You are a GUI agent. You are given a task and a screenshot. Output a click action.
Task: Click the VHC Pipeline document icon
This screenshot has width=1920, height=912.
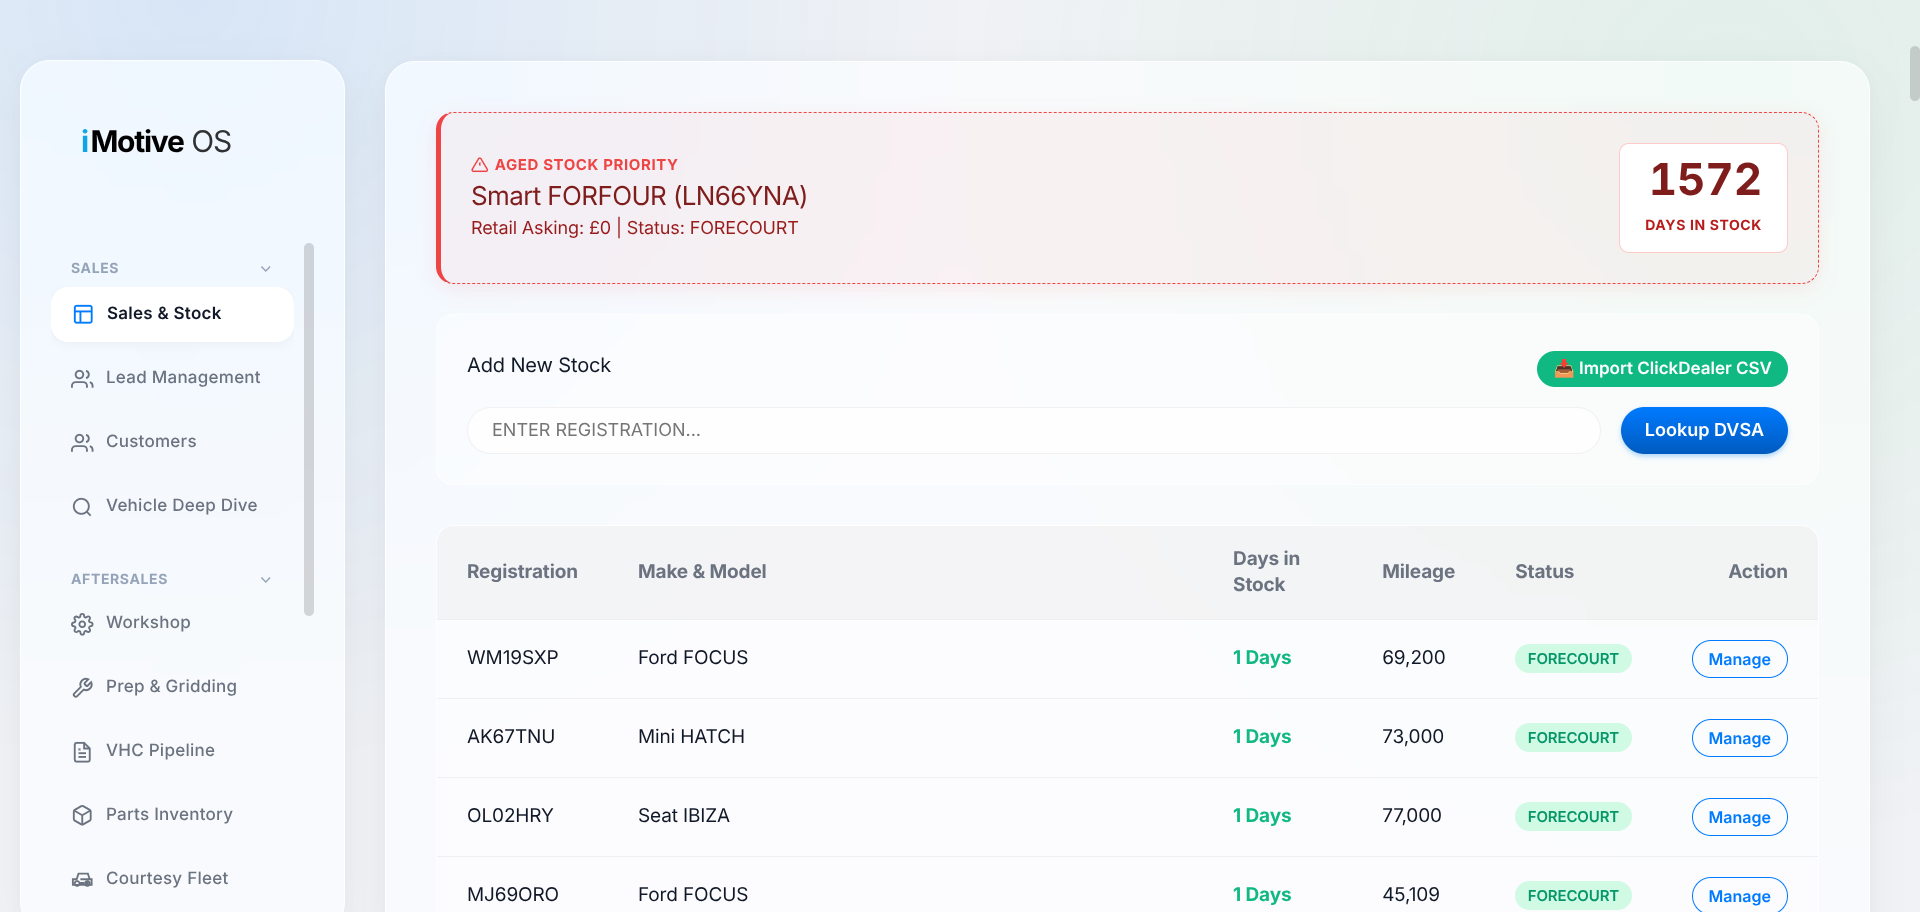(82, 752)
